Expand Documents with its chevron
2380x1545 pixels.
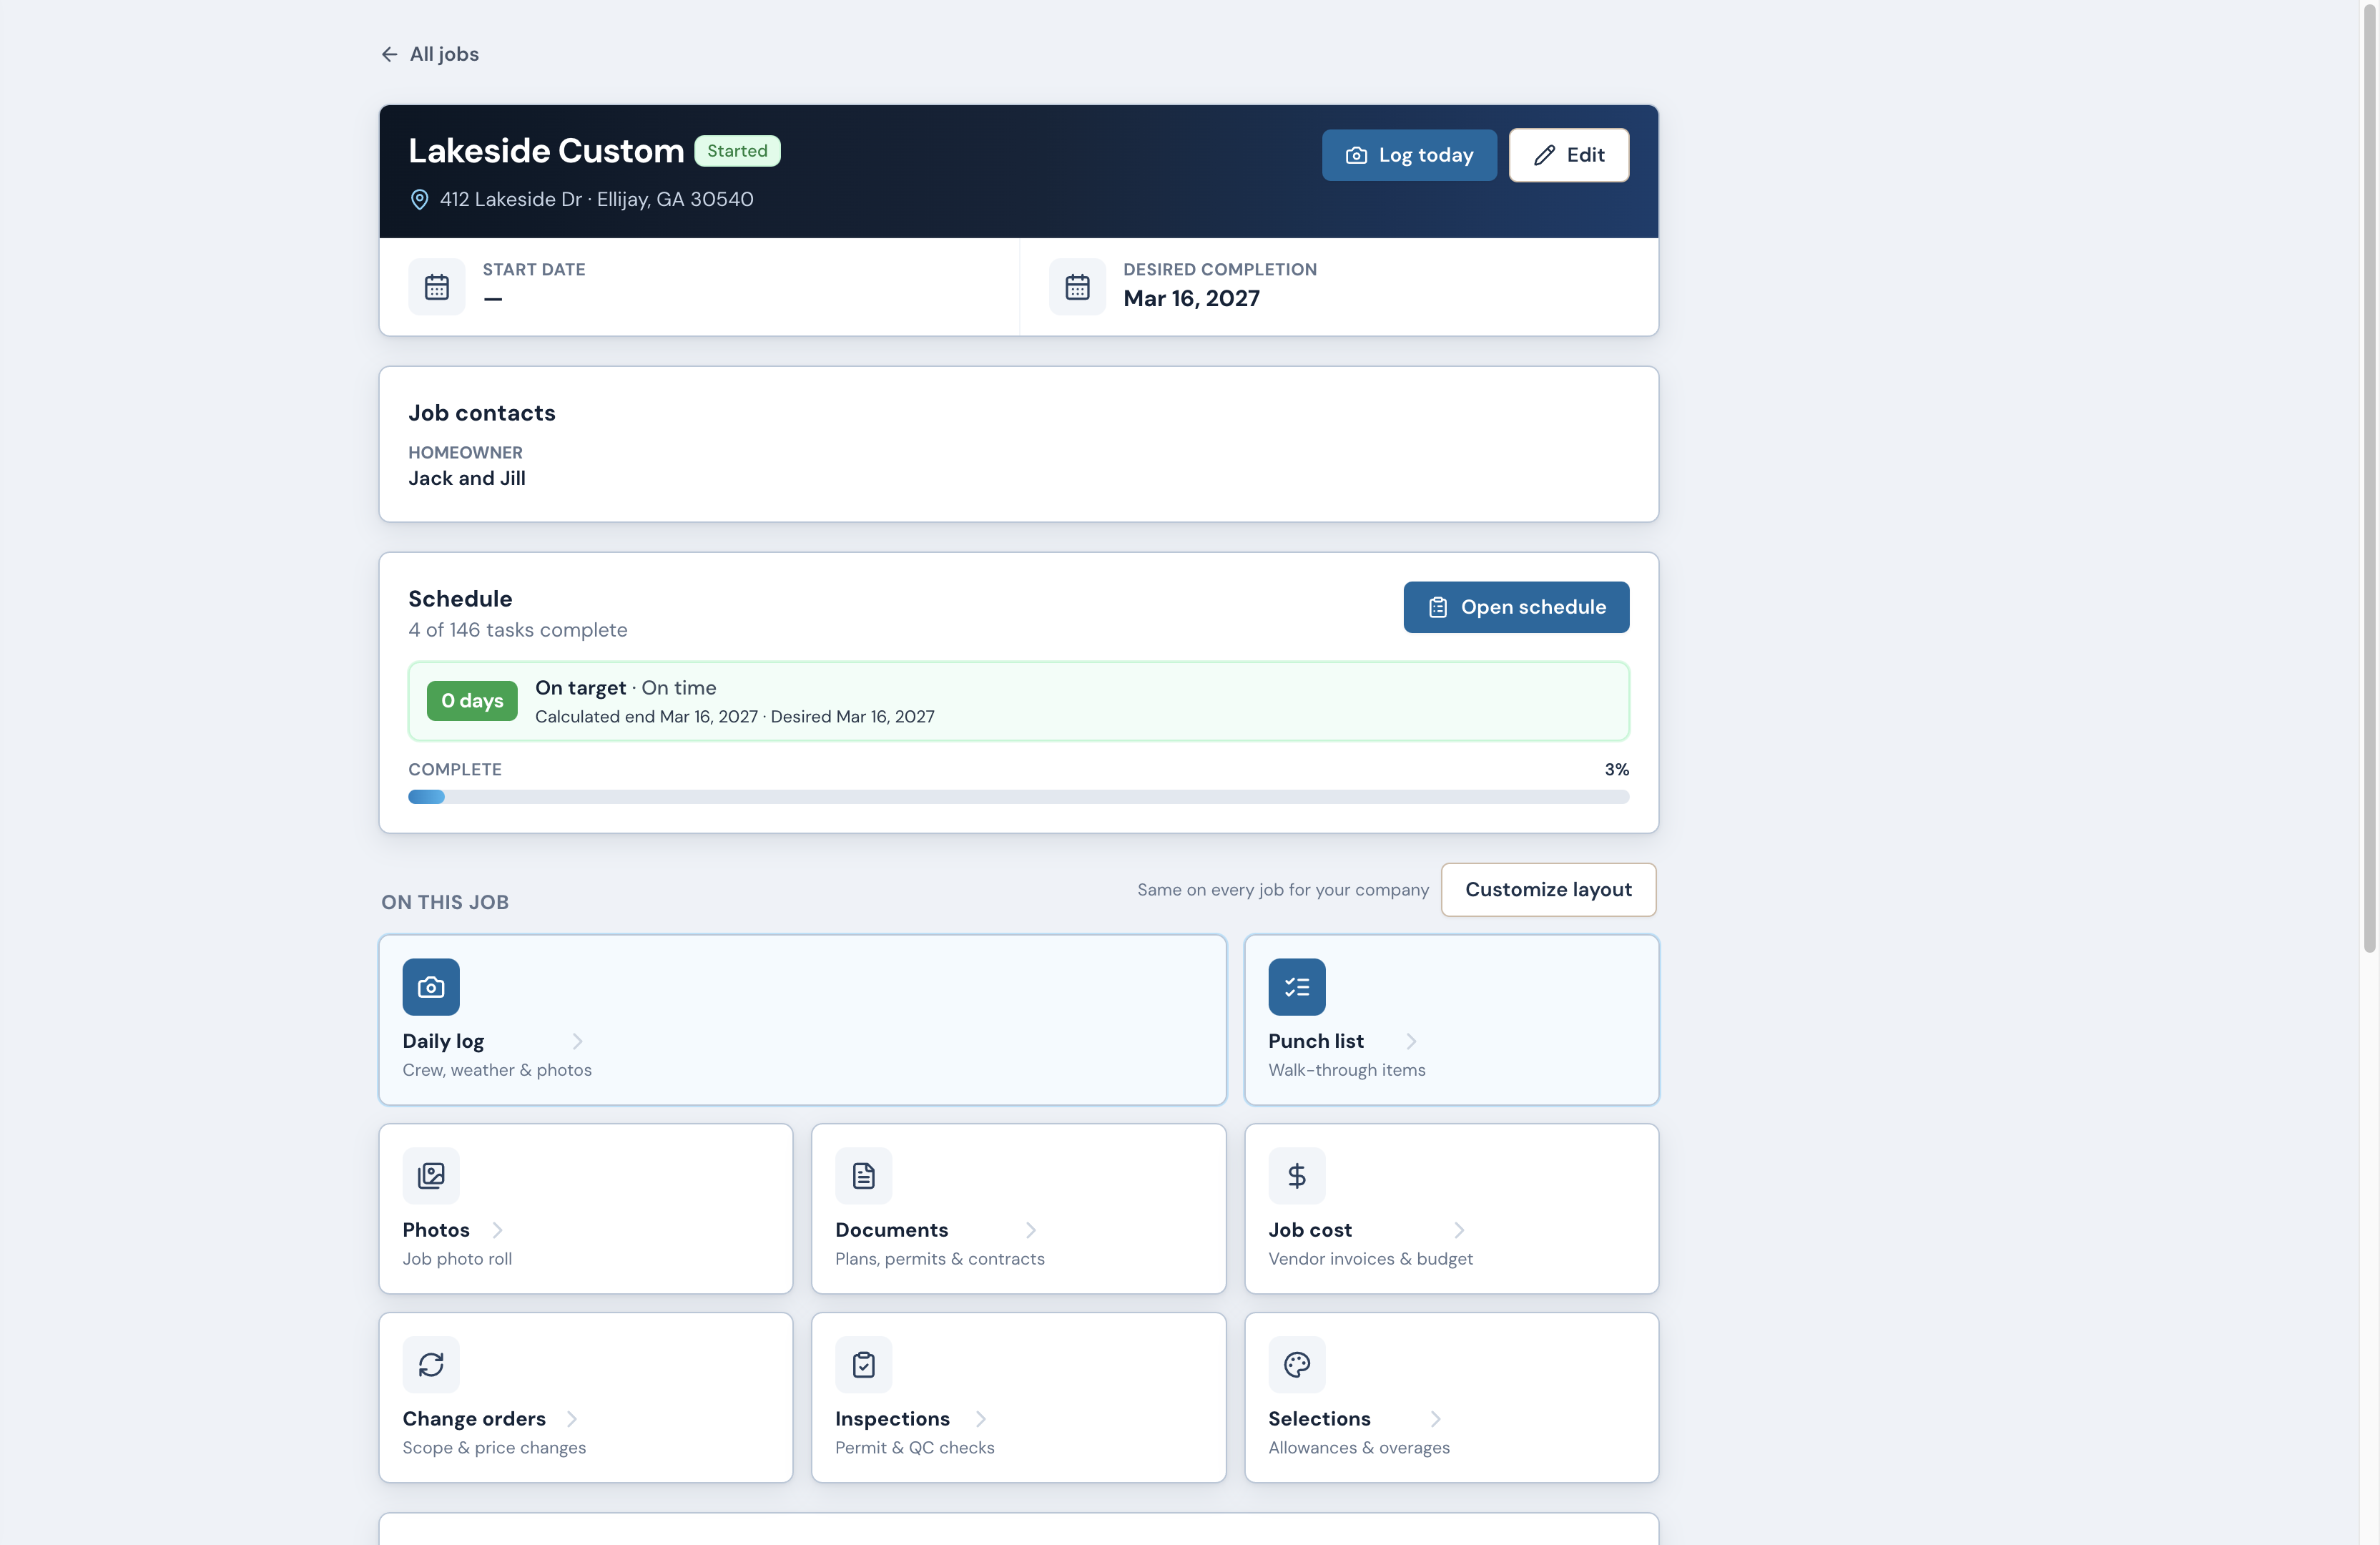[x=1031, y=1230]
